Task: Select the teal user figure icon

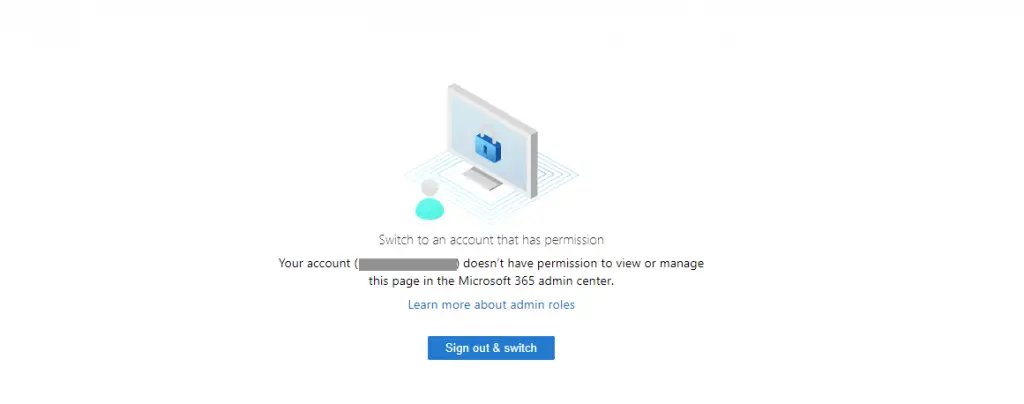Action: click(430, 200)
